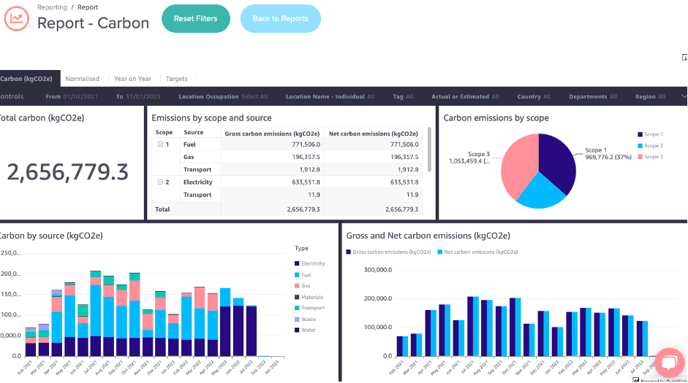Toggle Water legend entry in source chart
The image size is (688, 383).
305,330
